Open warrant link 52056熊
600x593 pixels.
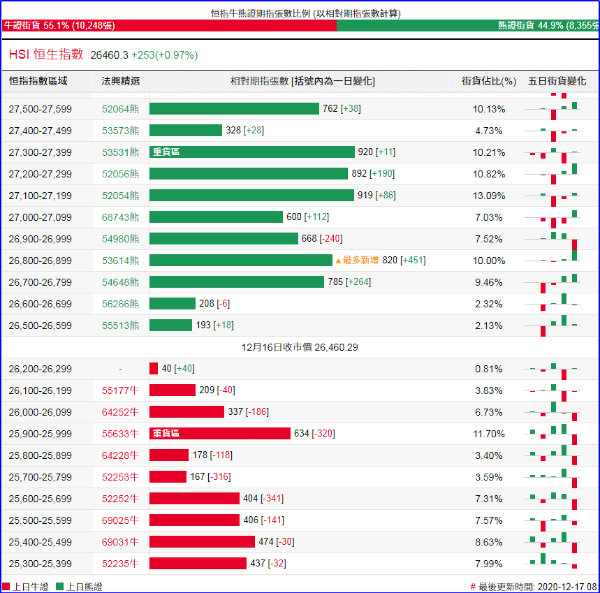coord(121,174)
